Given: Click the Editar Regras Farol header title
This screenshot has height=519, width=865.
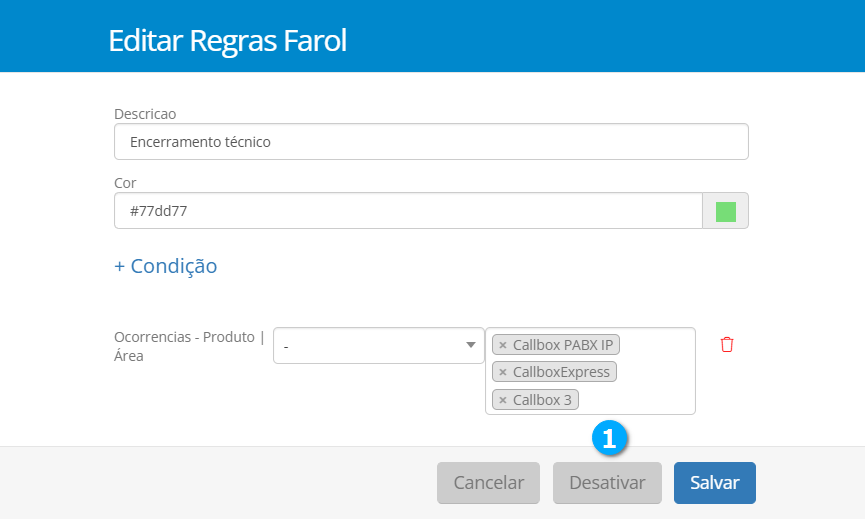Looking at the screenshot, I should 227,41.
